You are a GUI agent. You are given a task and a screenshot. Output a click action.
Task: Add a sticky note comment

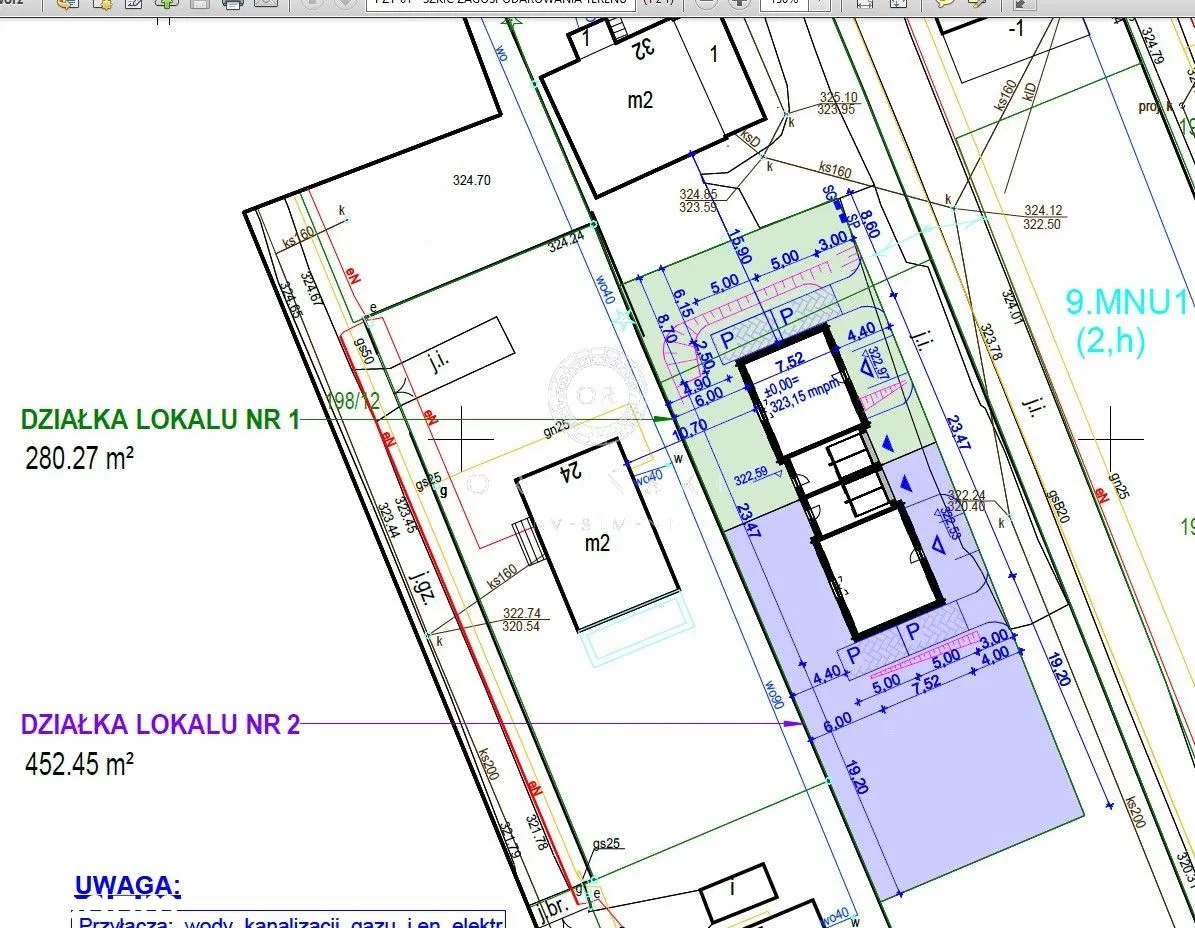pos(944,3)
